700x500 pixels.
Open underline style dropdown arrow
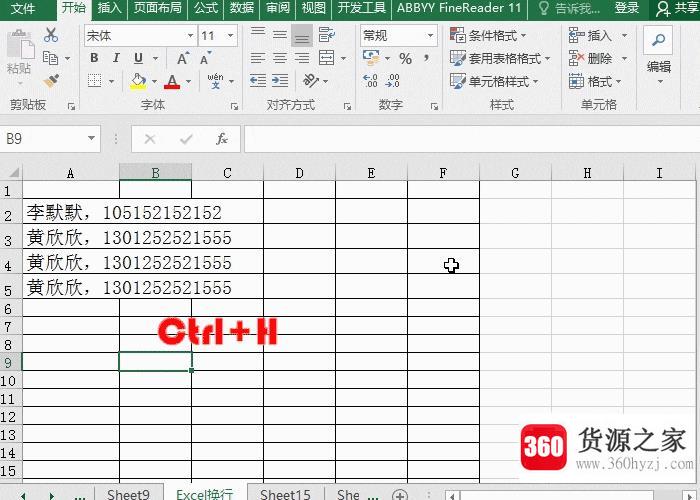pyautogui.click(x=155, y=58)
